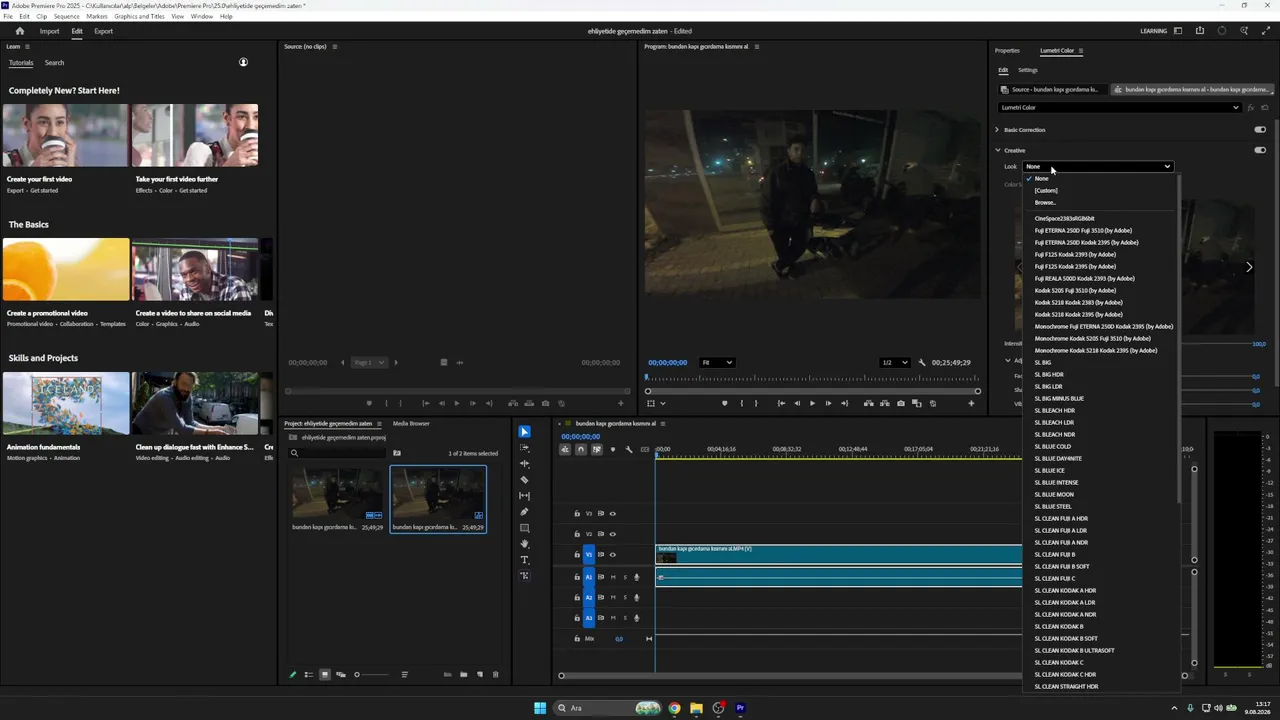Click the New Bin folder icon
The image size is (1280, 720).
coord(463,674)
